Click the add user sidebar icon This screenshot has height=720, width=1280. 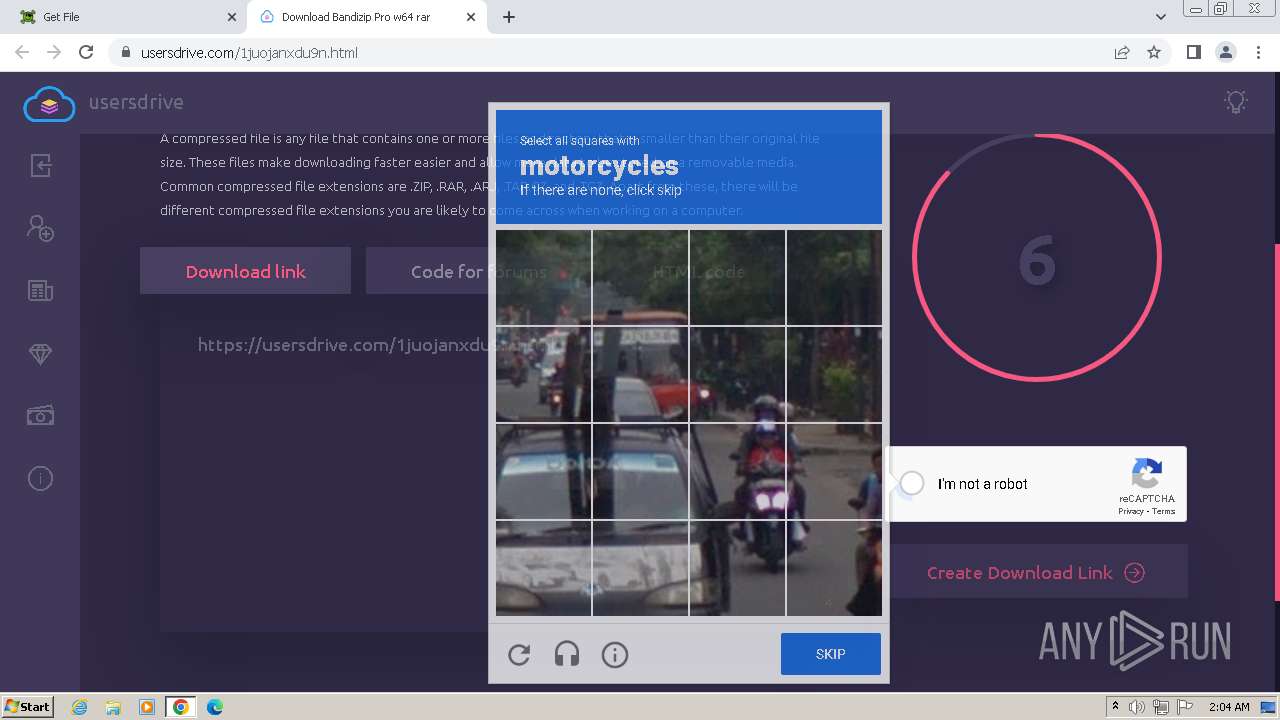[40, 228]
